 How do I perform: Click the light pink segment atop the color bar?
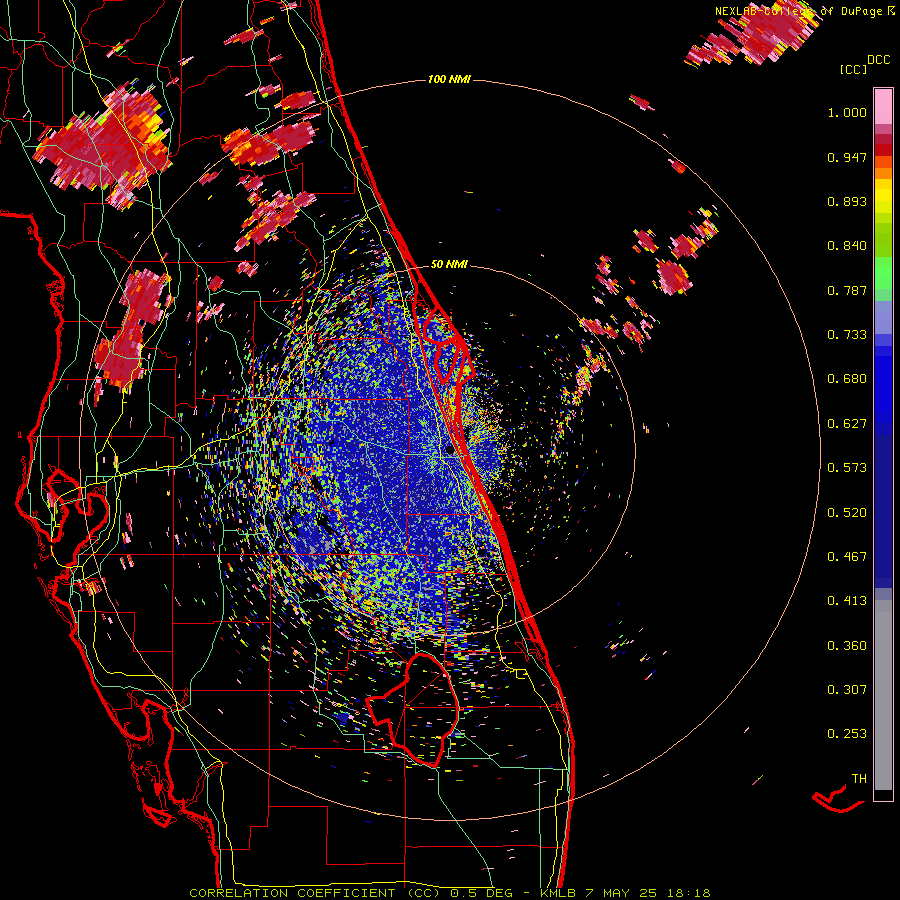[x=883, y=107]
